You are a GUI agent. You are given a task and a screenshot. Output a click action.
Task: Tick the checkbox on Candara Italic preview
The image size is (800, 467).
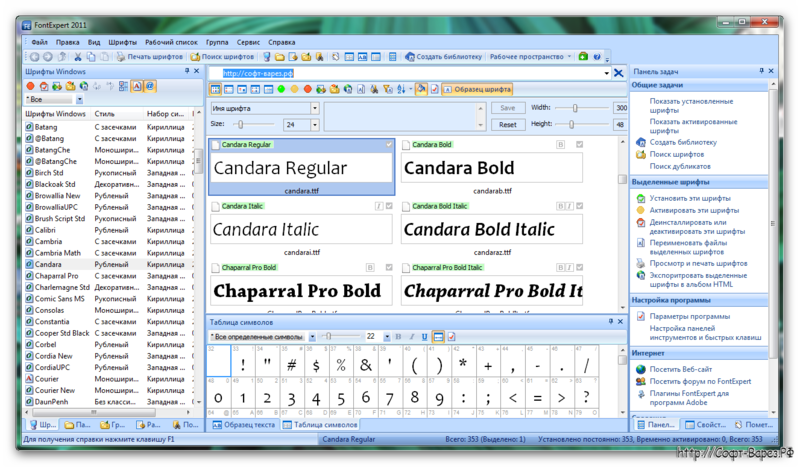tap(389, 206)
